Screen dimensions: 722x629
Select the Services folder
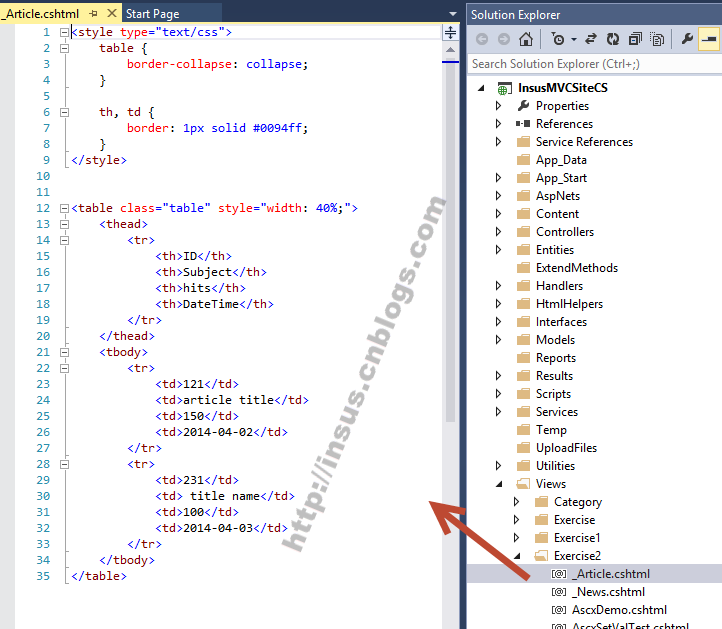(x=557, y=412)
